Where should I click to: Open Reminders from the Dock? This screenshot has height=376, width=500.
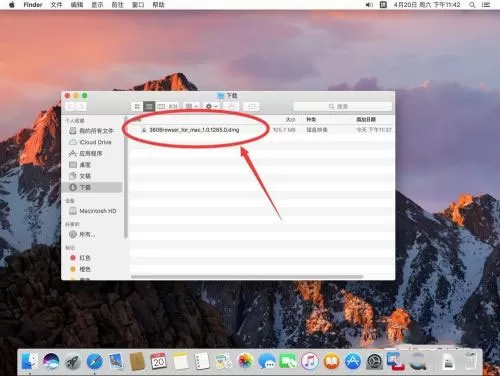coord(202,361)
